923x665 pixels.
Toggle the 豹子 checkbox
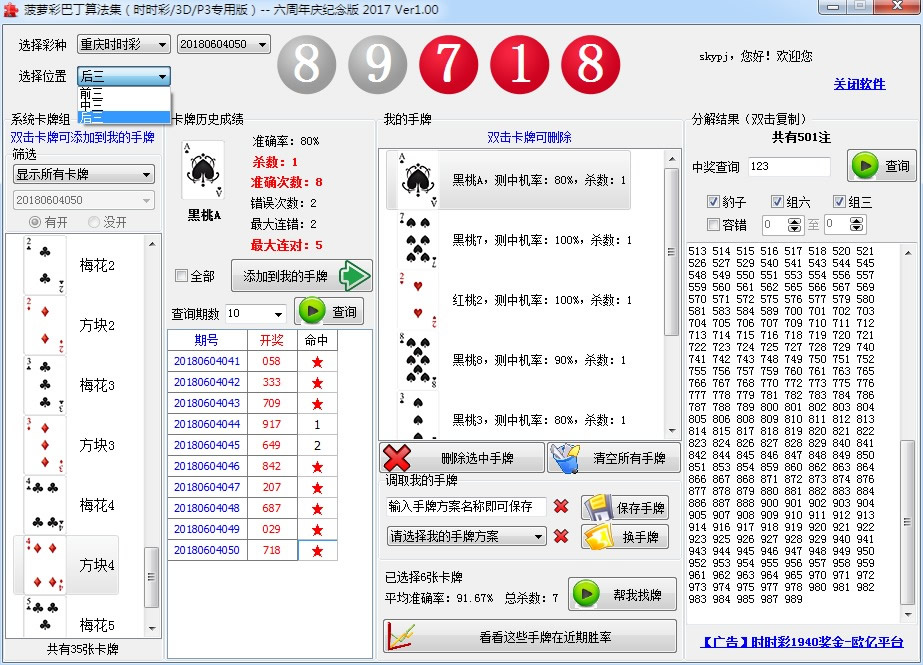[713, 201]
